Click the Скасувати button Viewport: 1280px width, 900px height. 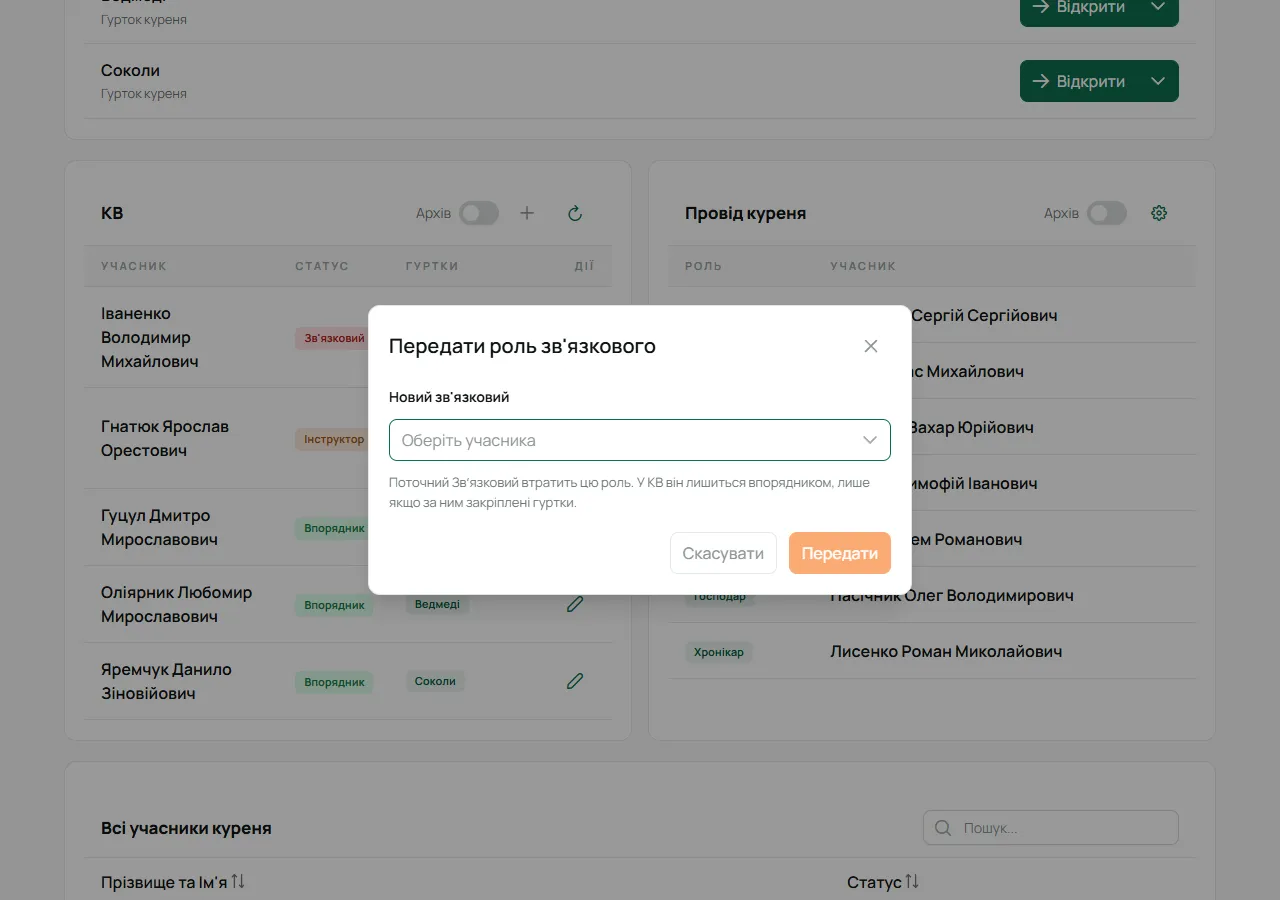(x=723, y=553)
